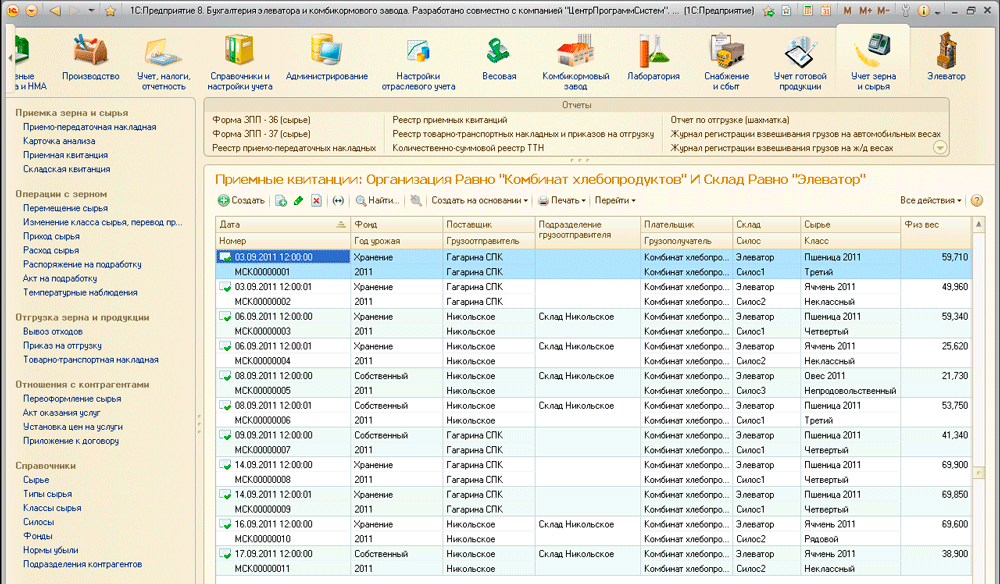Open the Форма ЗПП - 36 (сырье) report
The height and width of the screenshot is (584, 1000).
pyautogui.click(x=261, y=120)
